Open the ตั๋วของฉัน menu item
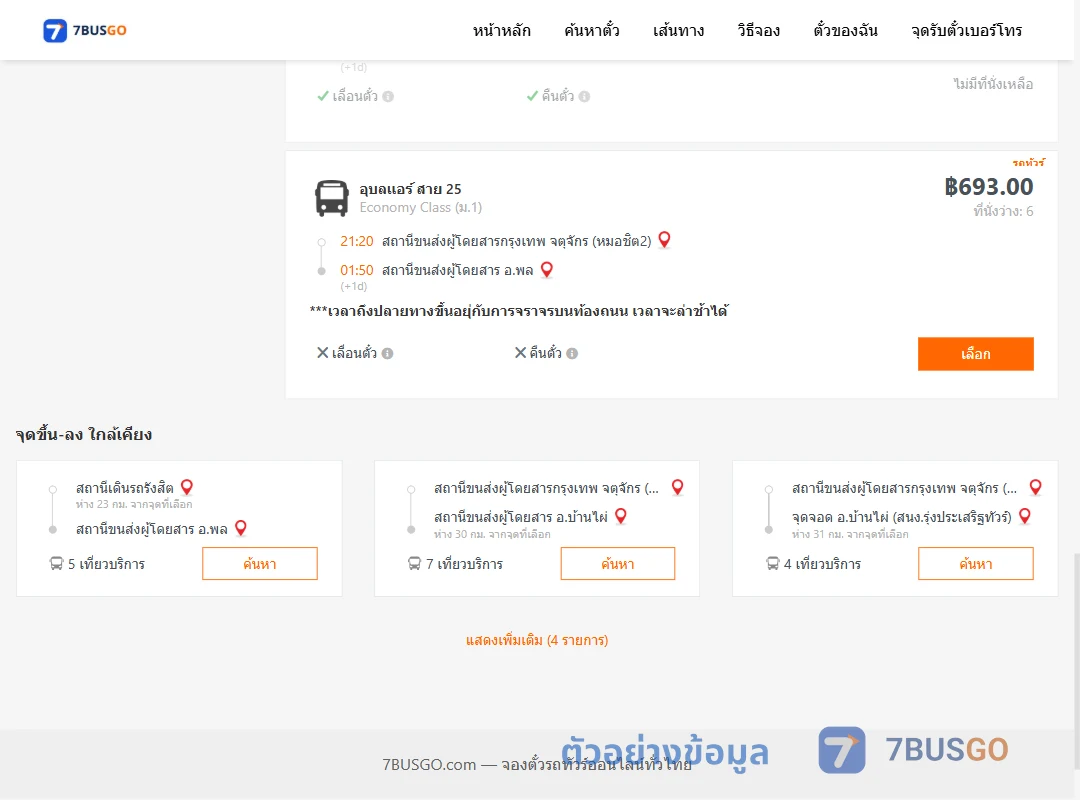The image size is (1080, 800). (x=845, y=30)
